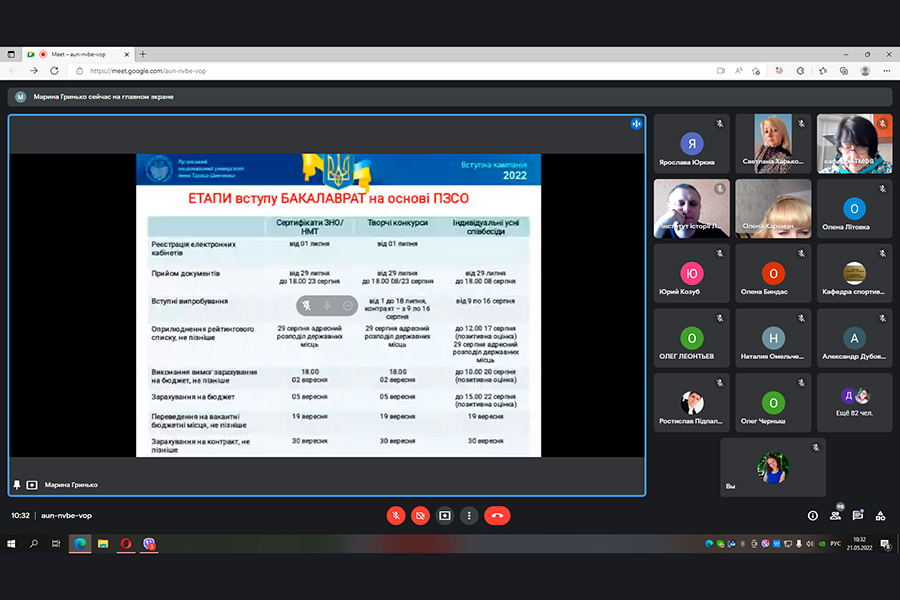Select the Ярослава Юркив participant tile
This screenshot has height=600, width=900.
pyautogui.click(x=692, y=144)
